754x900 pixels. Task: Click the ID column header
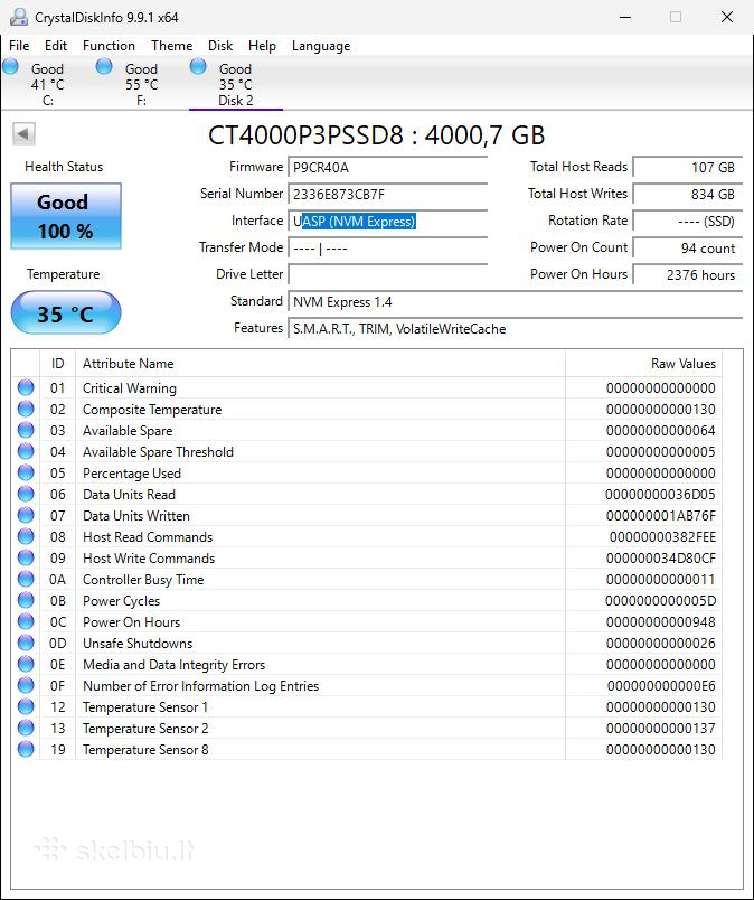coord(57,363)
